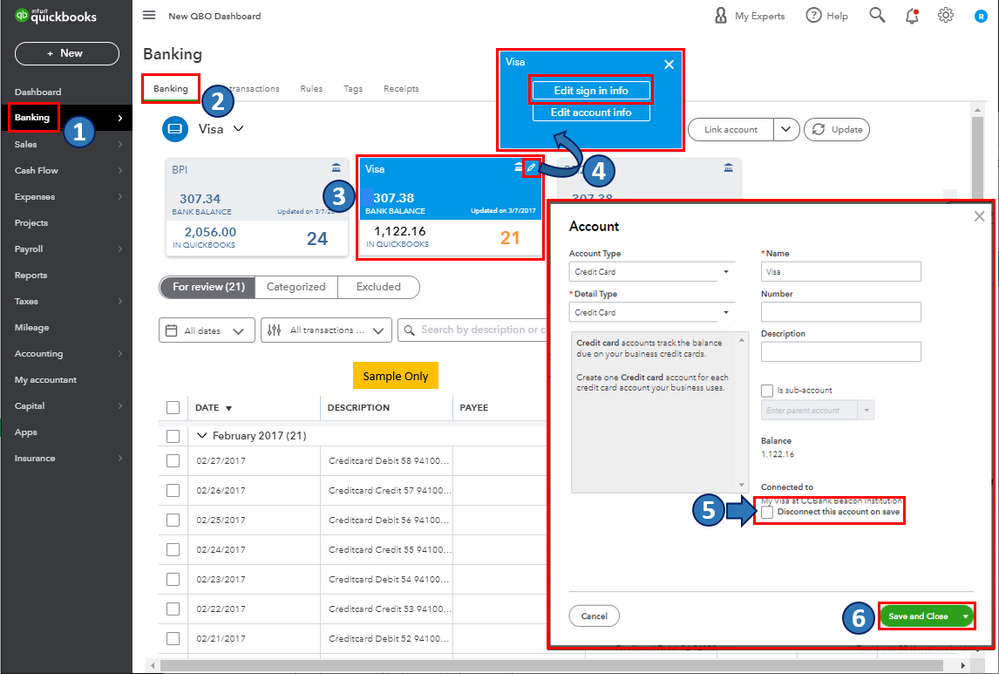The image size is (999, 674).
Task: Open the Link account dropdown arrow
Action: click(786, 129)
